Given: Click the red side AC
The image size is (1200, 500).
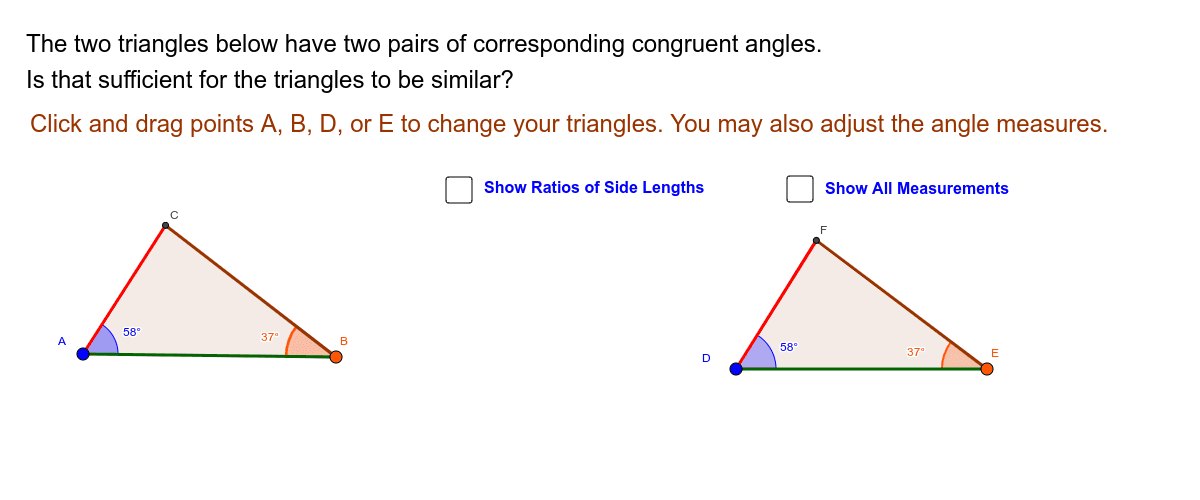Looking at the screenshot, I should click(x=125, y=290).
